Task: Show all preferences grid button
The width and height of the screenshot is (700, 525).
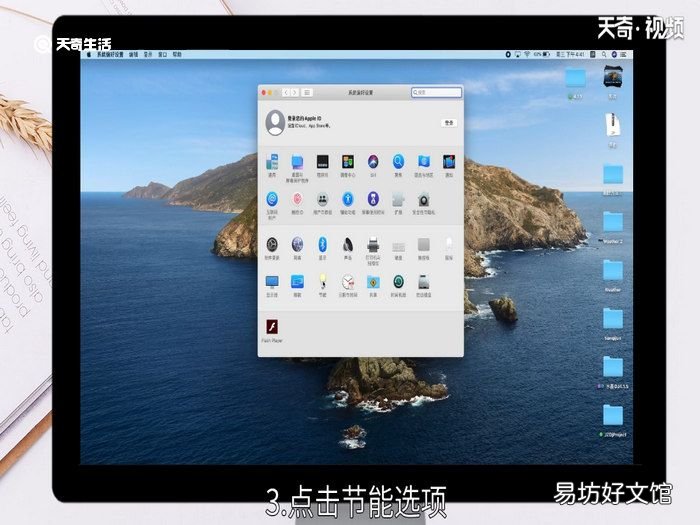Action: pyautogui.click(x=307, y=92)
